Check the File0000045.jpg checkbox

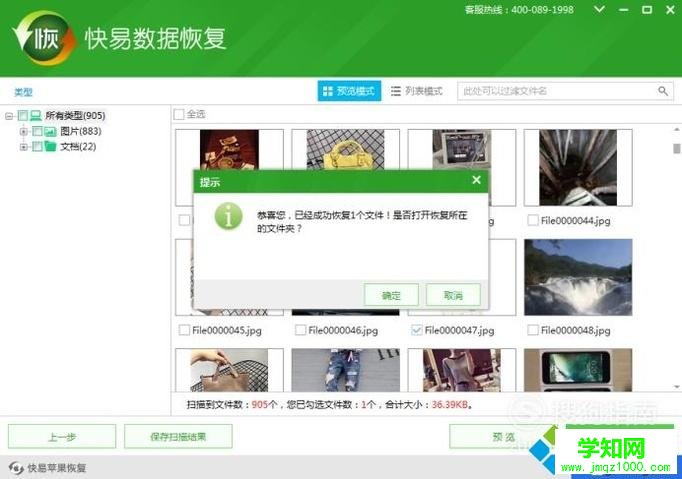click(184, 330)
